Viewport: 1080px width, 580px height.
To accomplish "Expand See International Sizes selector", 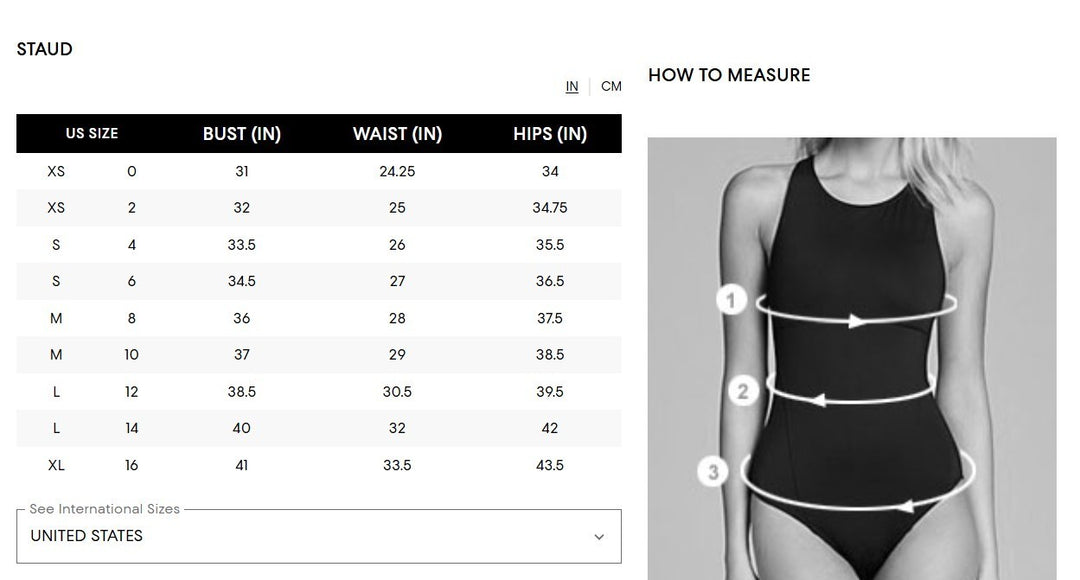I will point(318,537).
